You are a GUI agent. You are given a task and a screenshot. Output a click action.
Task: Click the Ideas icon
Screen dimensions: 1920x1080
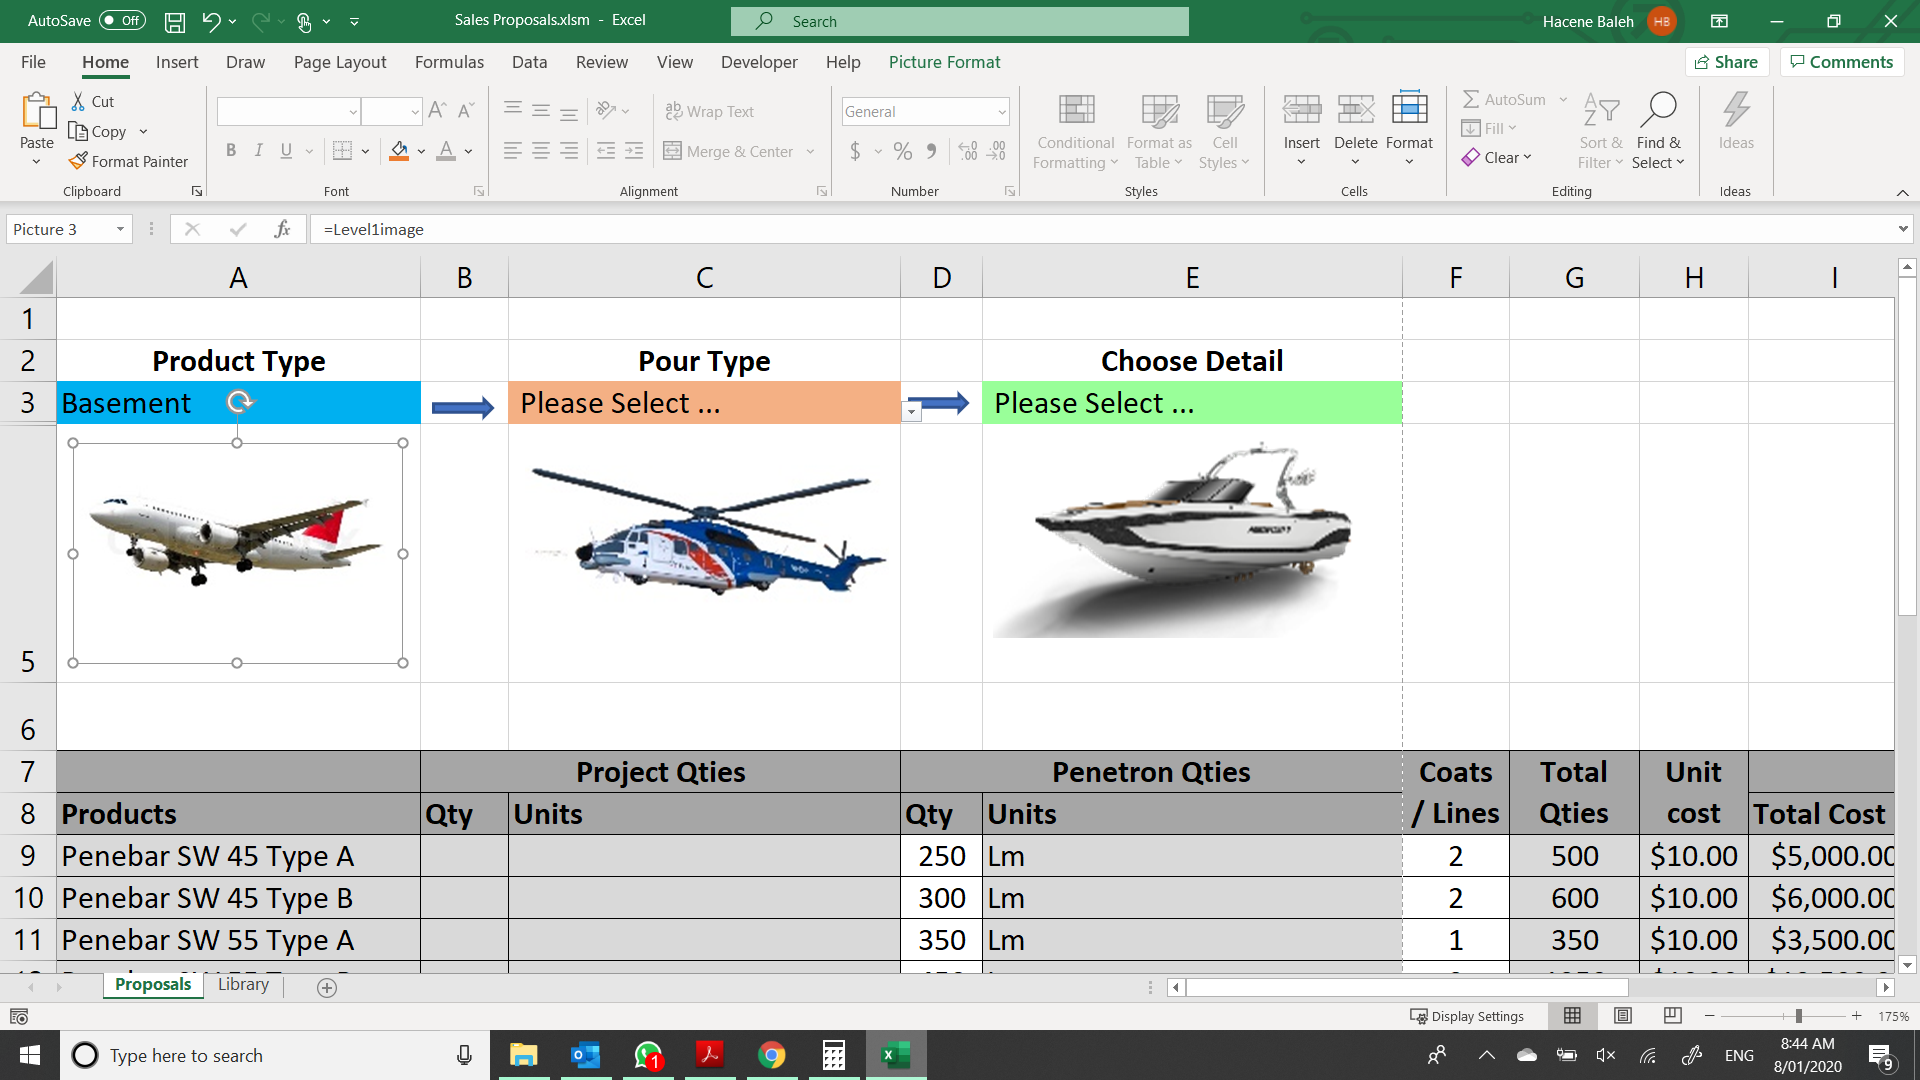[1736, 120]
